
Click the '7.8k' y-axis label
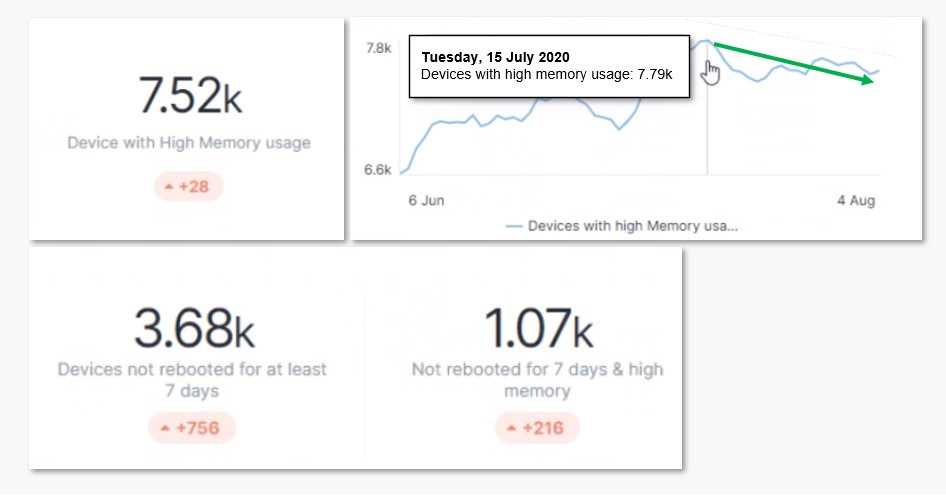(x=378, y=48)
